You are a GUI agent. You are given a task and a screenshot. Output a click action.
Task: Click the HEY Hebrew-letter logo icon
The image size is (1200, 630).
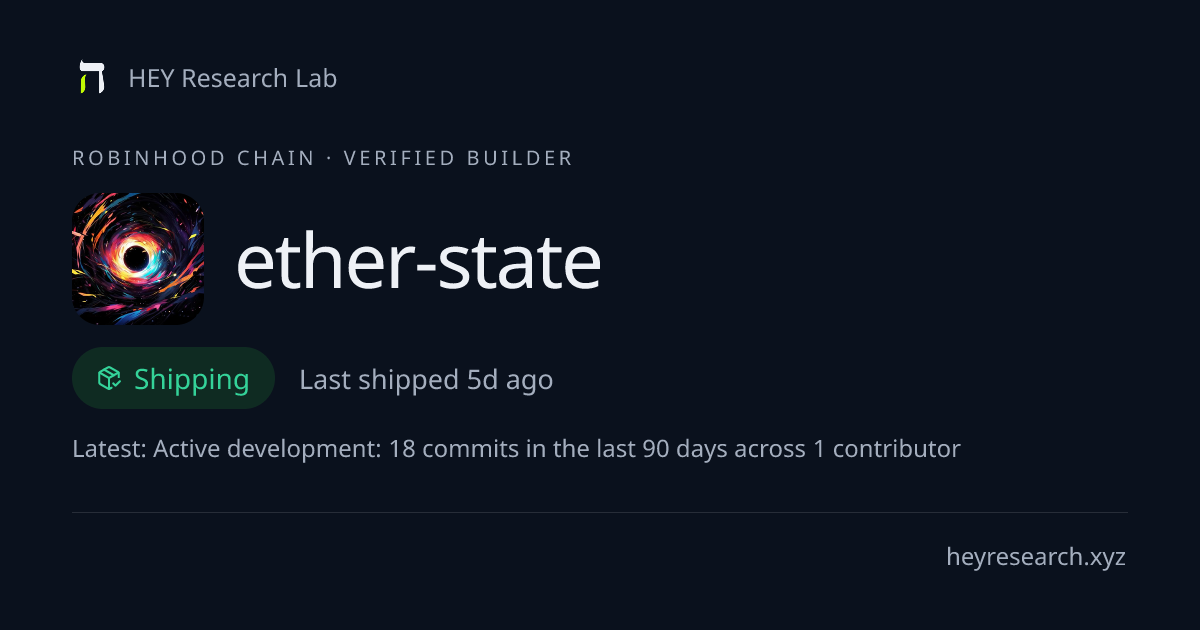point(92,78)
